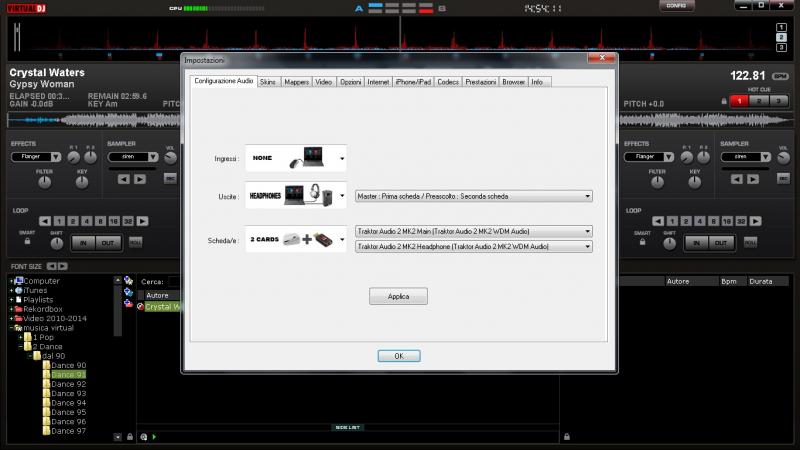This screenshot has width=800, height=450.
Task: Set right deck loop to 32 beats
Action: 741,221
